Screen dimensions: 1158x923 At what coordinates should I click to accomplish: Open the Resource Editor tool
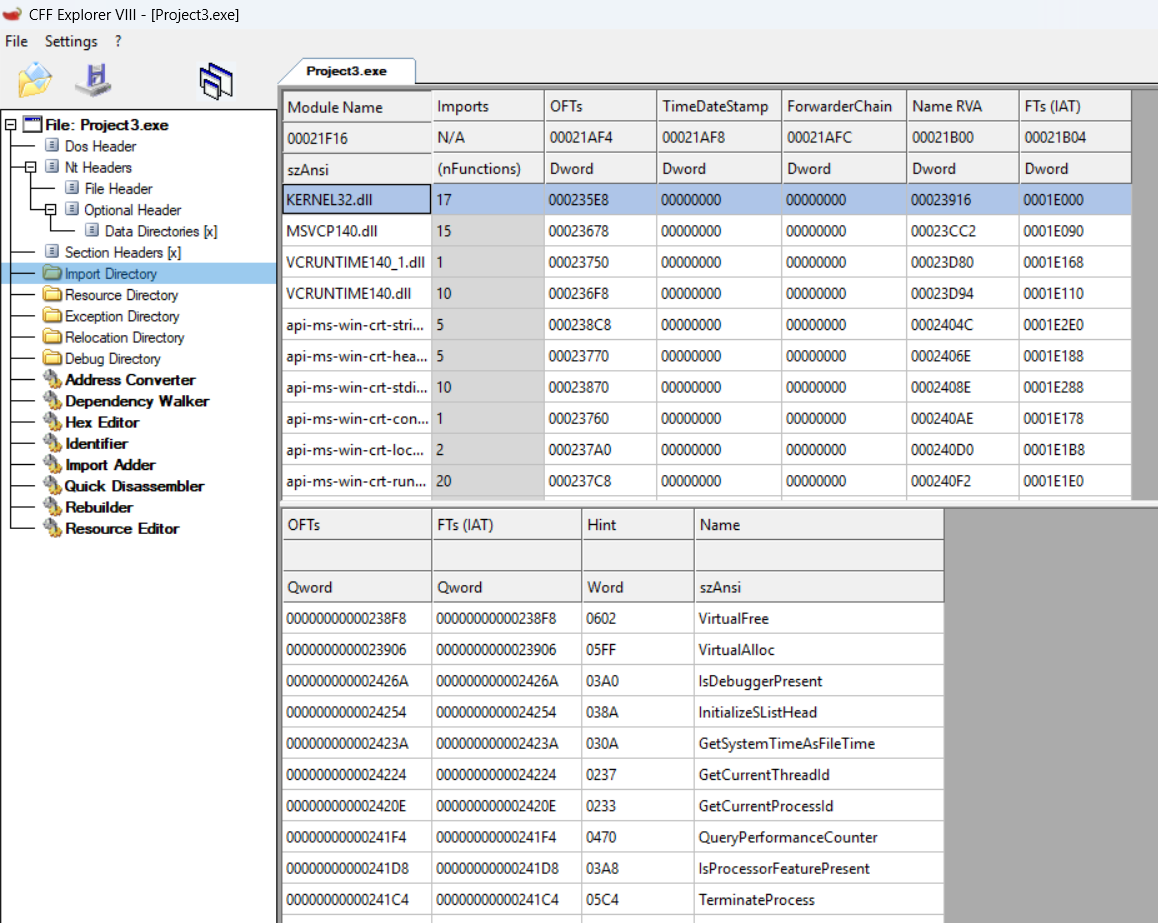122,529
